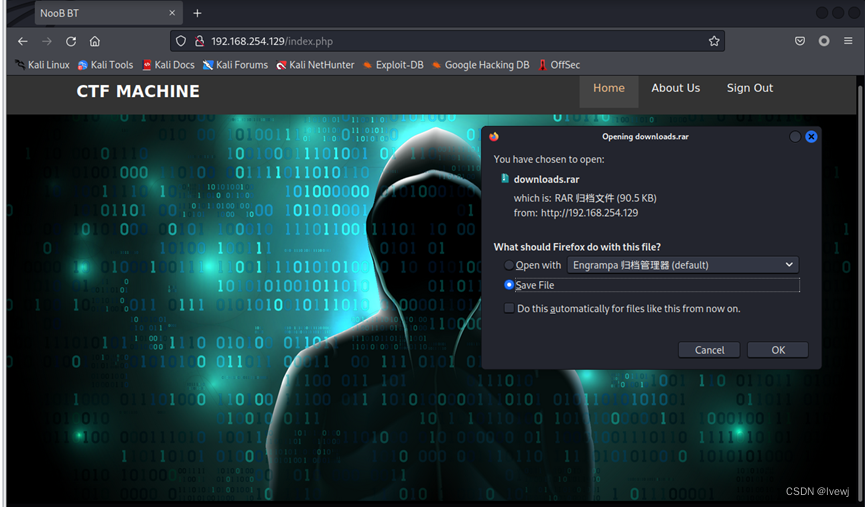Open the browser home page
This screenshot has height=507, width=865.
click(x=95, y=41)
